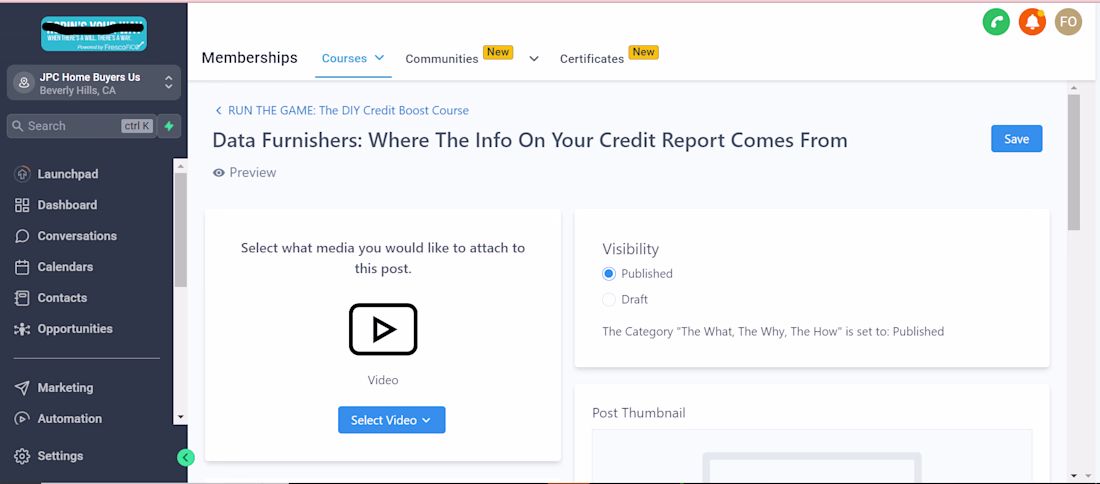Open Calendars in sidebar

(x=65, y=267)
